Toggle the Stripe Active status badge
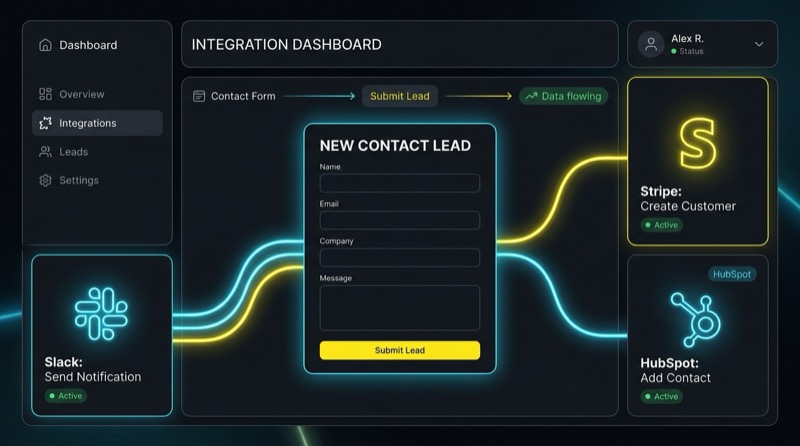This screenshot has height=446, width=800. (x=662, y=225)
